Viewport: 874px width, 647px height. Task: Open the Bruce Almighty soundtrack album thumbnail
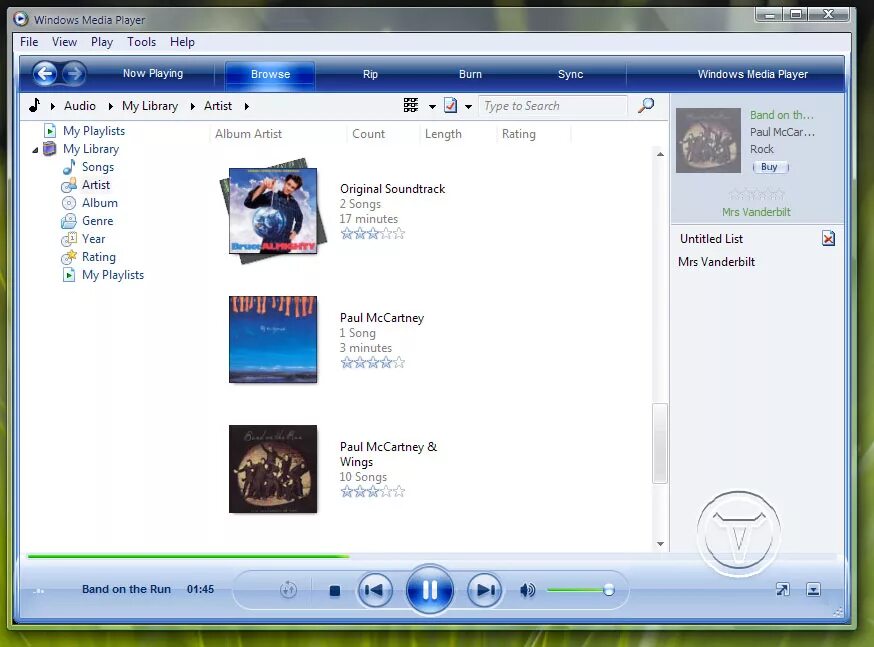[271, 210]
